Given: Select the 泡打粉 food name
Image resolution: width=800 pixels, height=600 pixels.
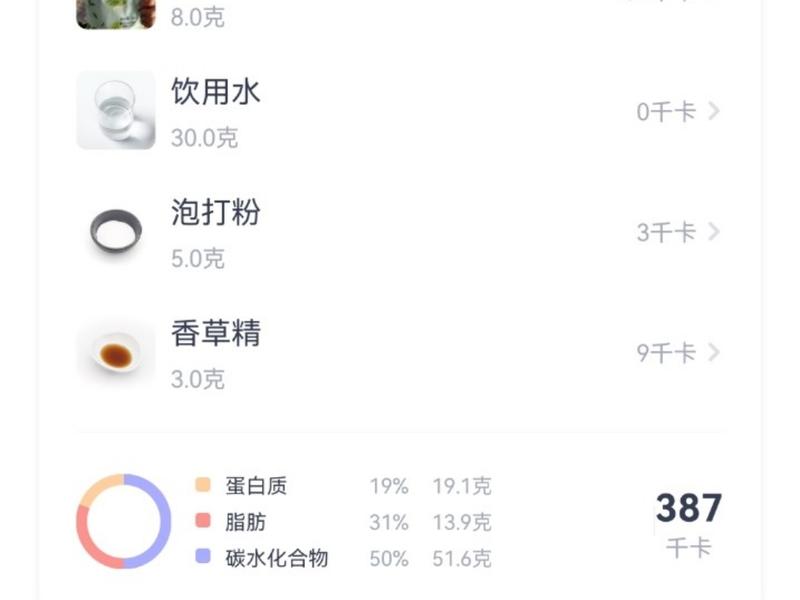Looking at the screenshot, I should point(215,213).
